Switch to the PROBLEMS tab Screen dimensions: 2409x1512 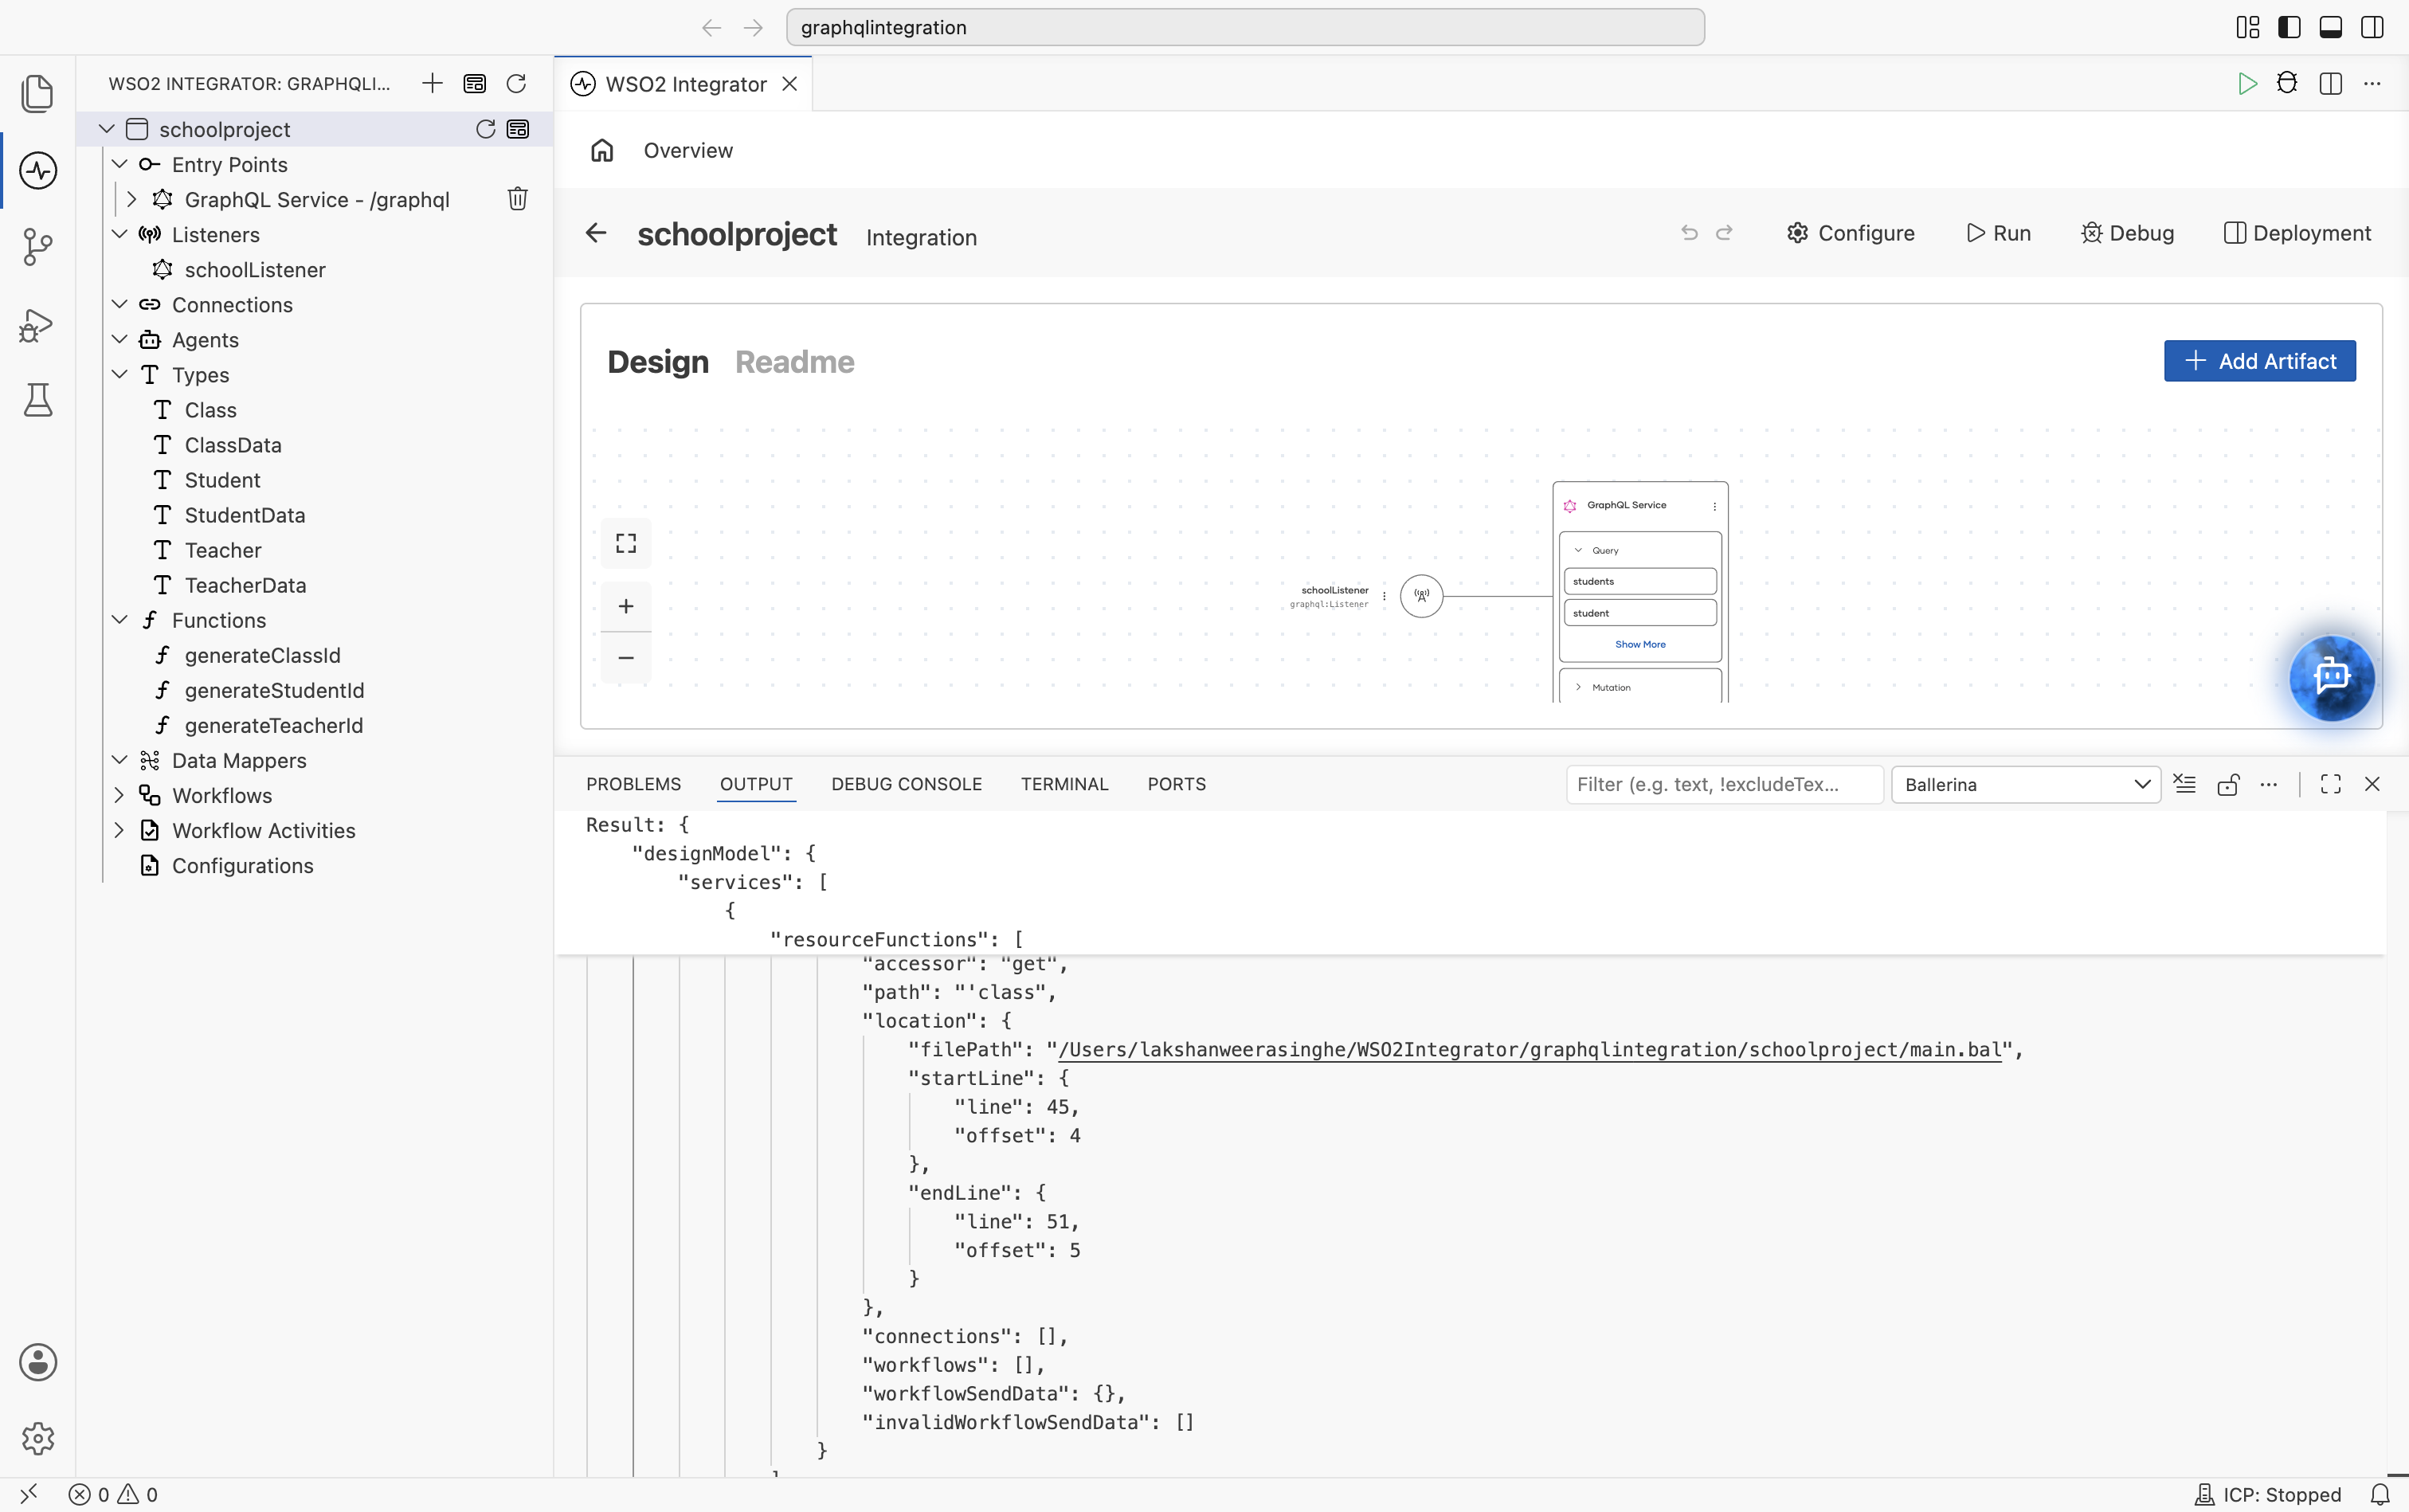tap(633, 784)
